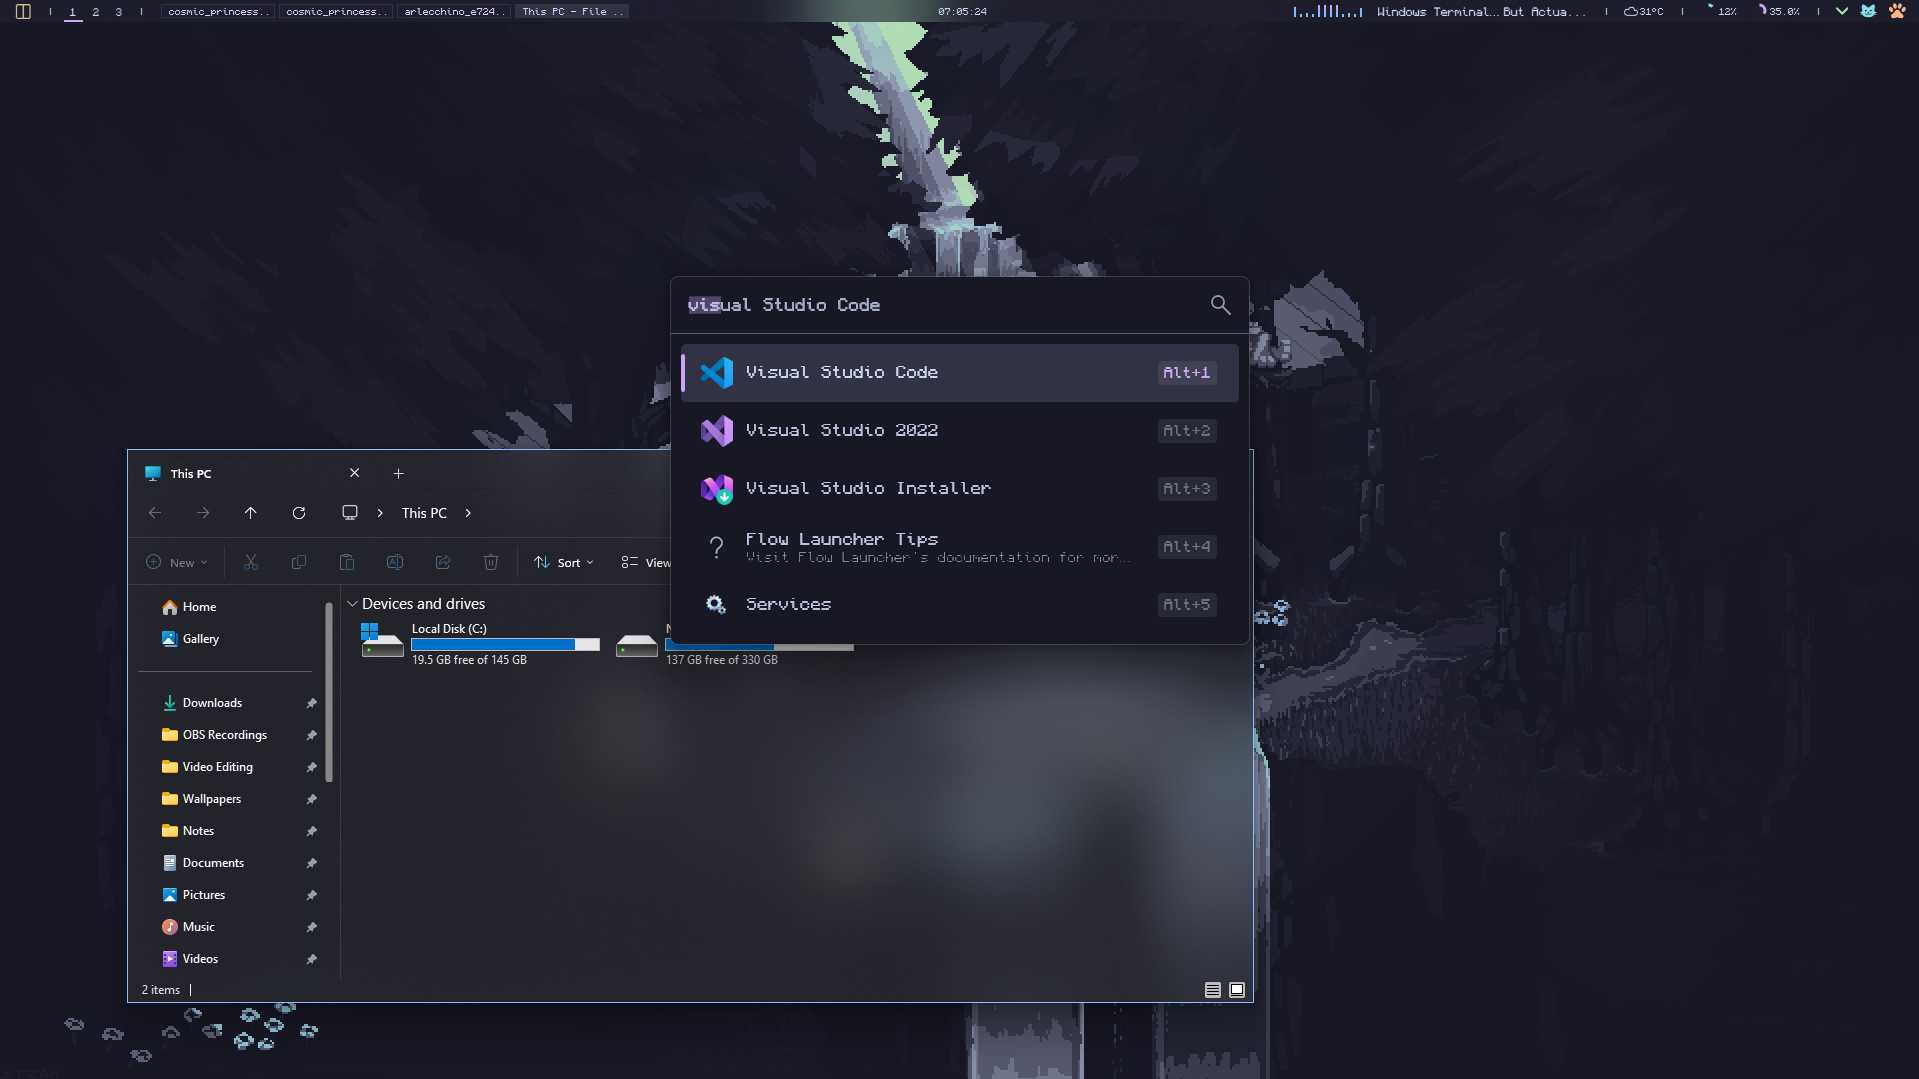
Task: Click the paw icon in top bar
Action: point(1897,11)
